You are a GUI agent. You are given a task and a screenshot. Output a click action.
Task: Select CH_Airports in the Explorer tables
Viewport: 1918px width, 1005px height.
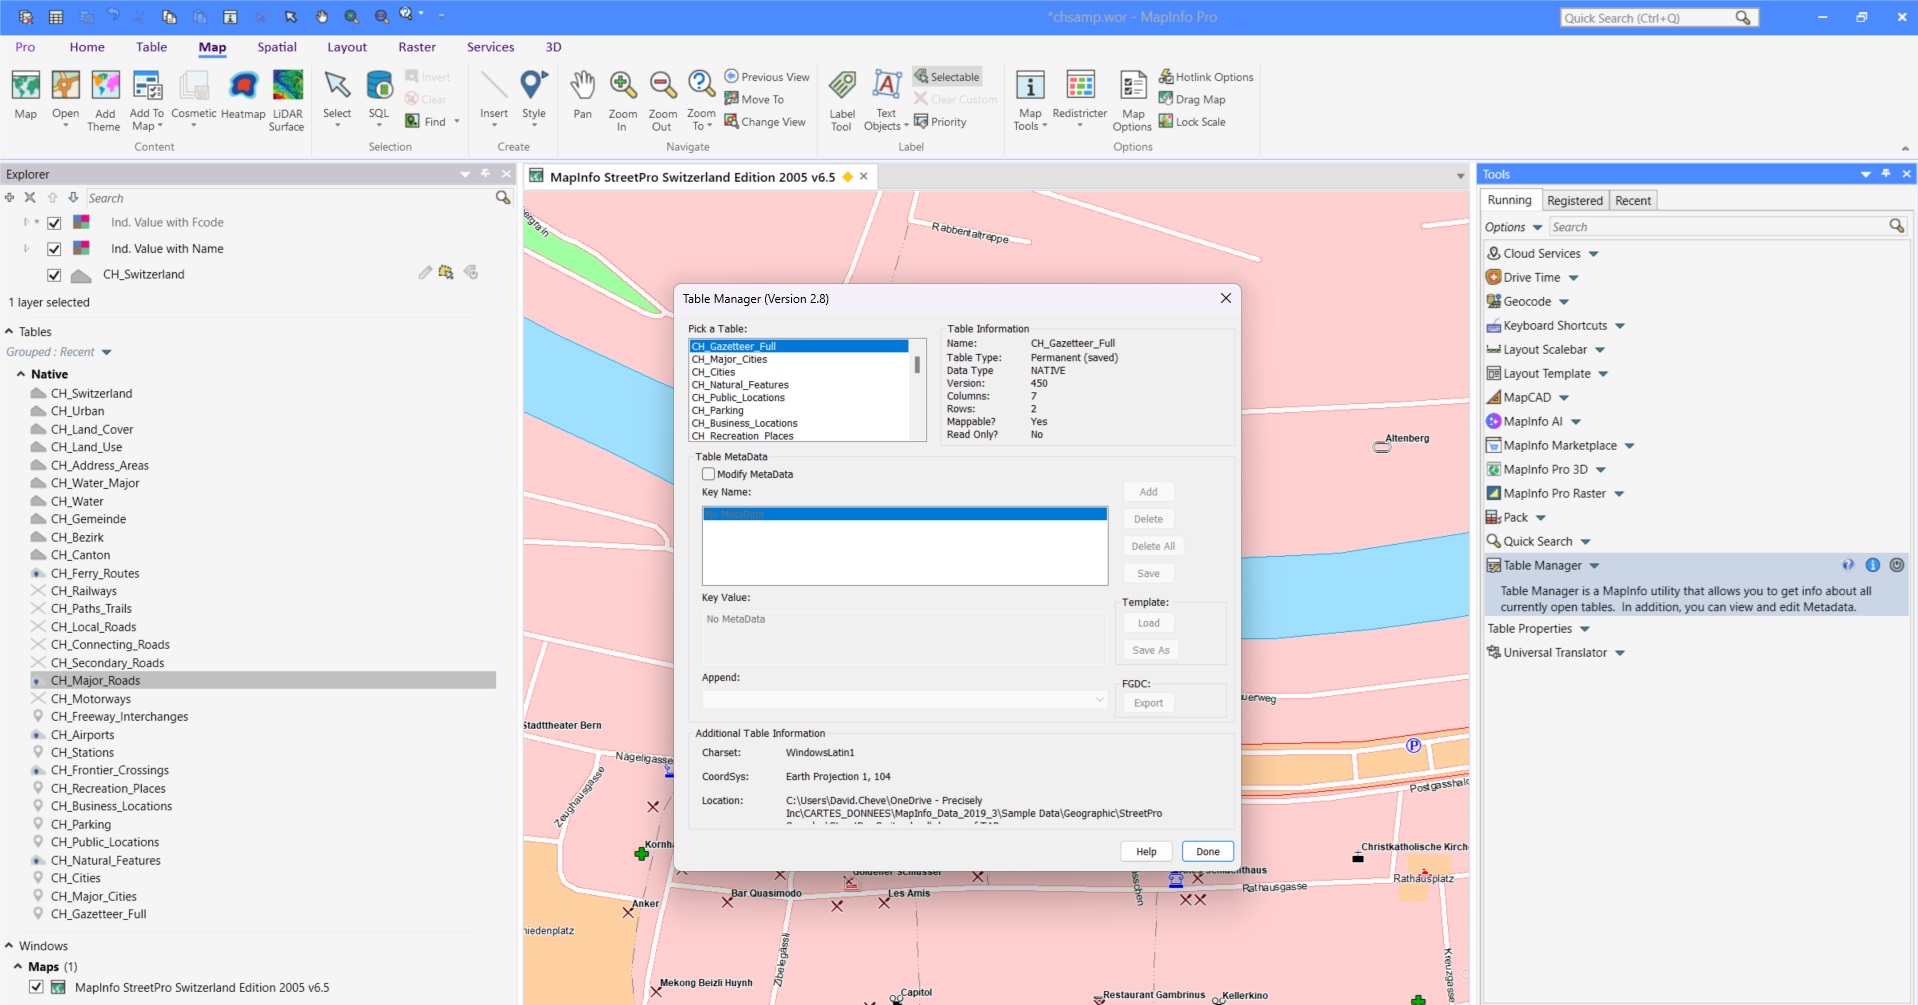pyautogui.click(x=83, y=735)
